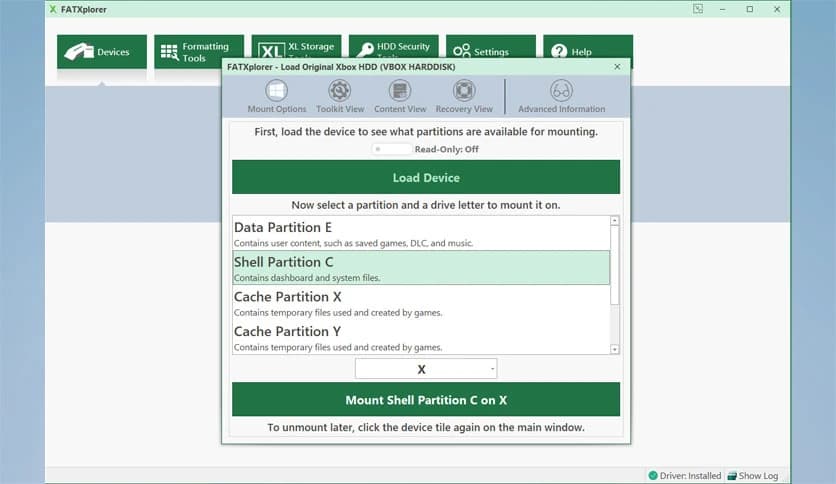
Task: Close the Load Original Xbox HDD dialog
Action: click(x=617, y=66)
